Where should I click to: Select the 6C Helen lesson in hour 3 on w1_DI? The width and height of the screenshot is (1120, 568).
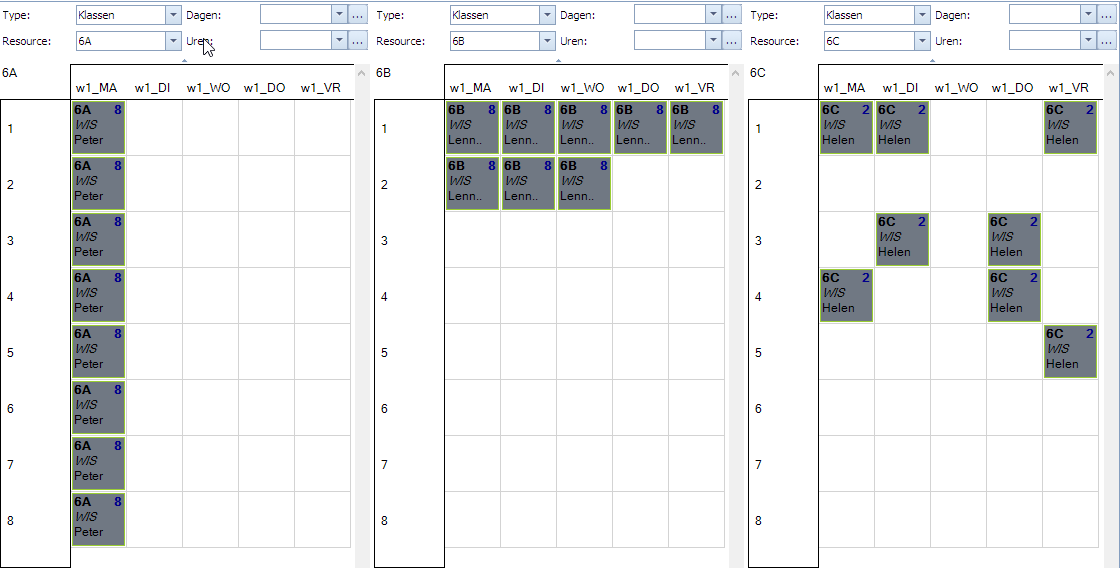902,239
